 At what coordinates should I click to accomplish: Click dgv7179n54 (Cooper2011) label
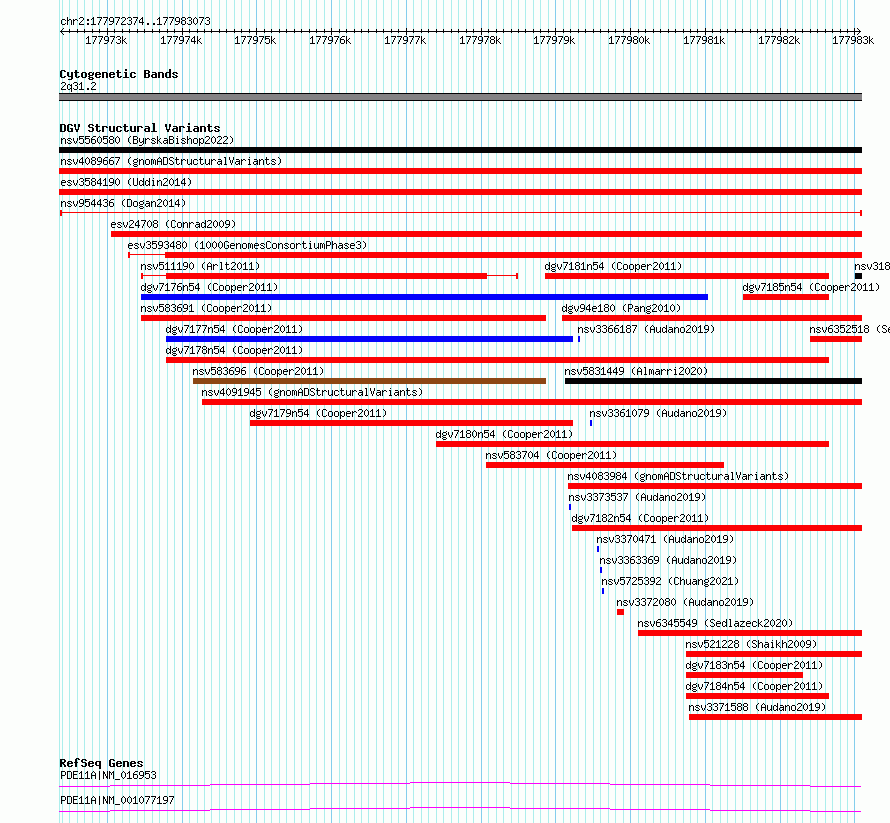(318, 413)
